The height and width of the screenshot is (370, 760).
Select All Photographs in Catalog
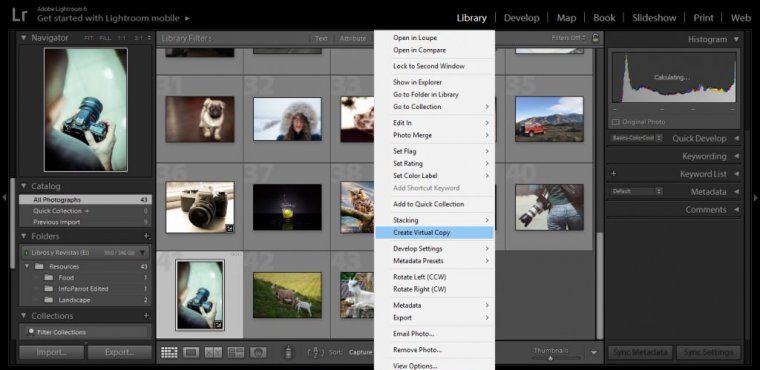click(x=85, y=199)
